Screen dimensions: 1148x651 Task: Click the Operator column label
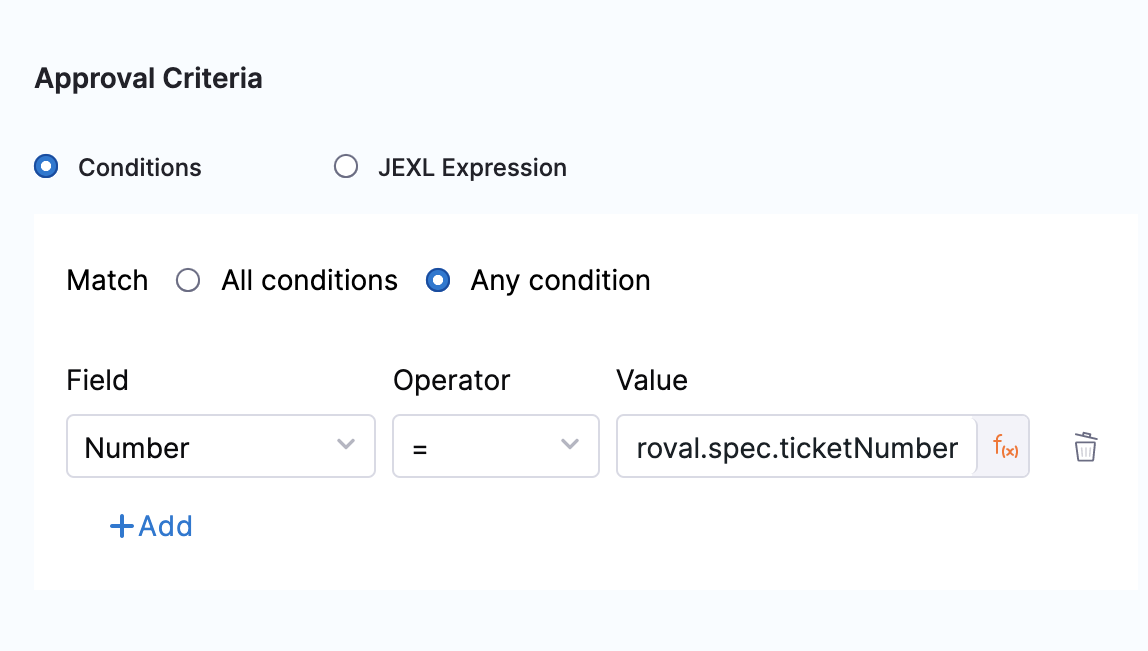coord(451,381)
